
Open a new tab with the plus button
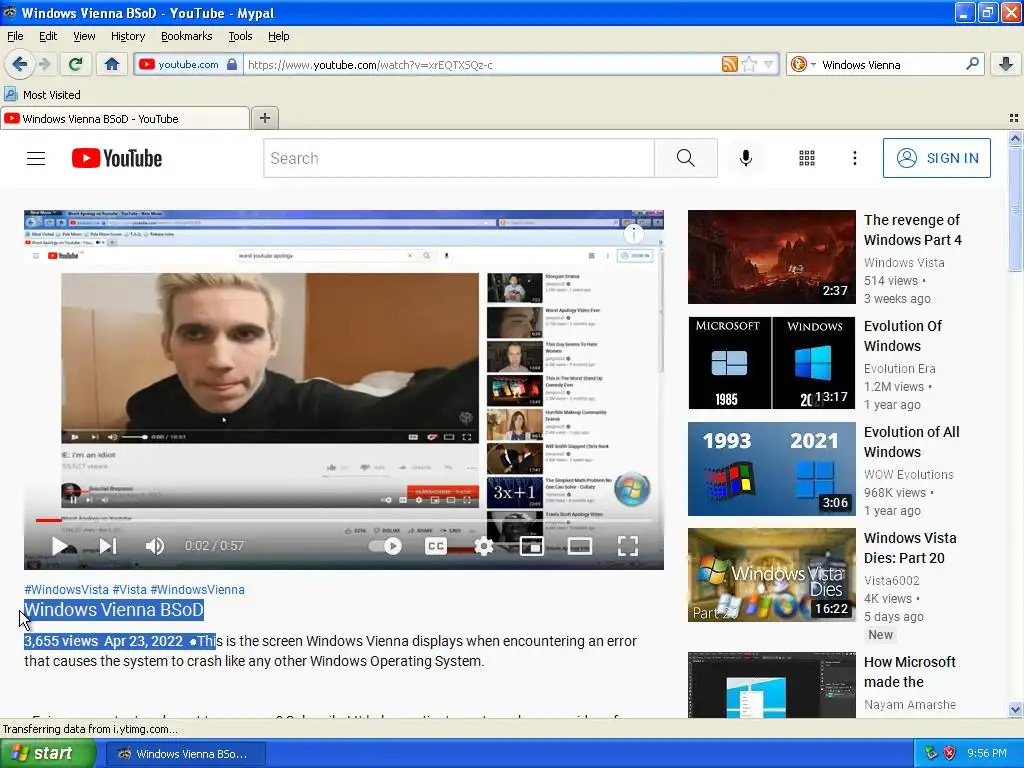[x=264, y=118]
